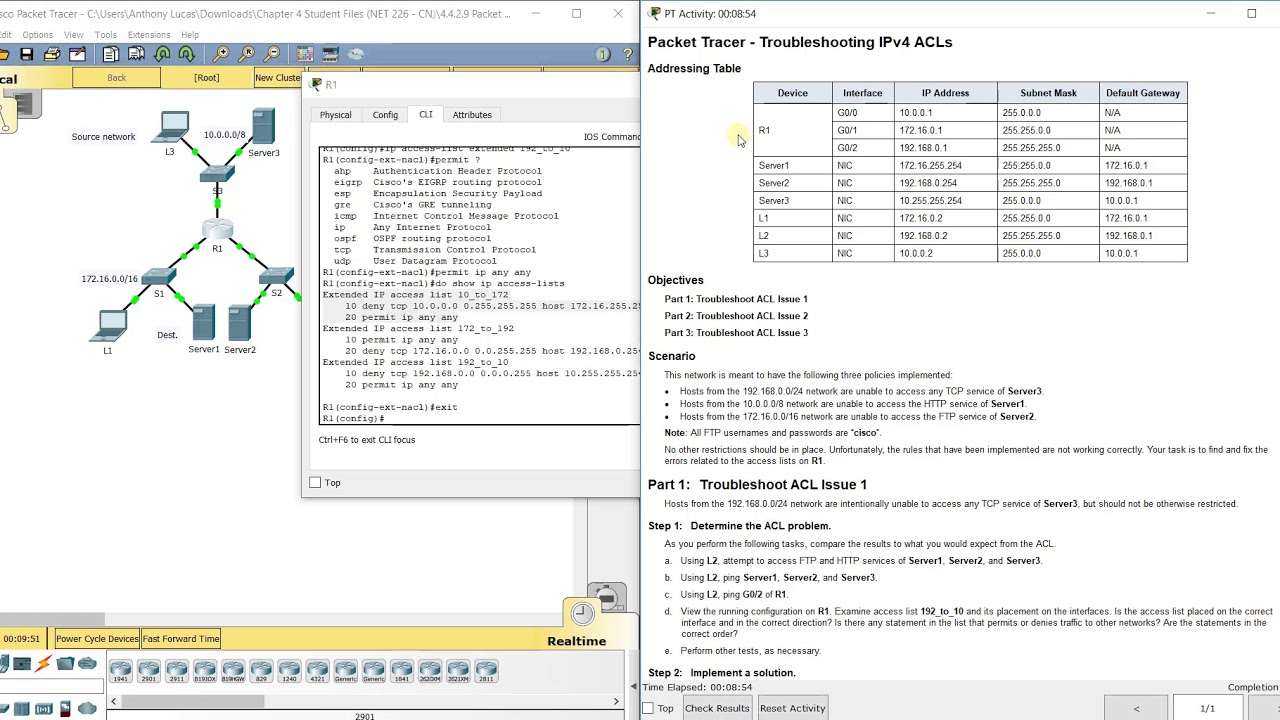Choose the Connections lightning bolt category

pos(43,664)
